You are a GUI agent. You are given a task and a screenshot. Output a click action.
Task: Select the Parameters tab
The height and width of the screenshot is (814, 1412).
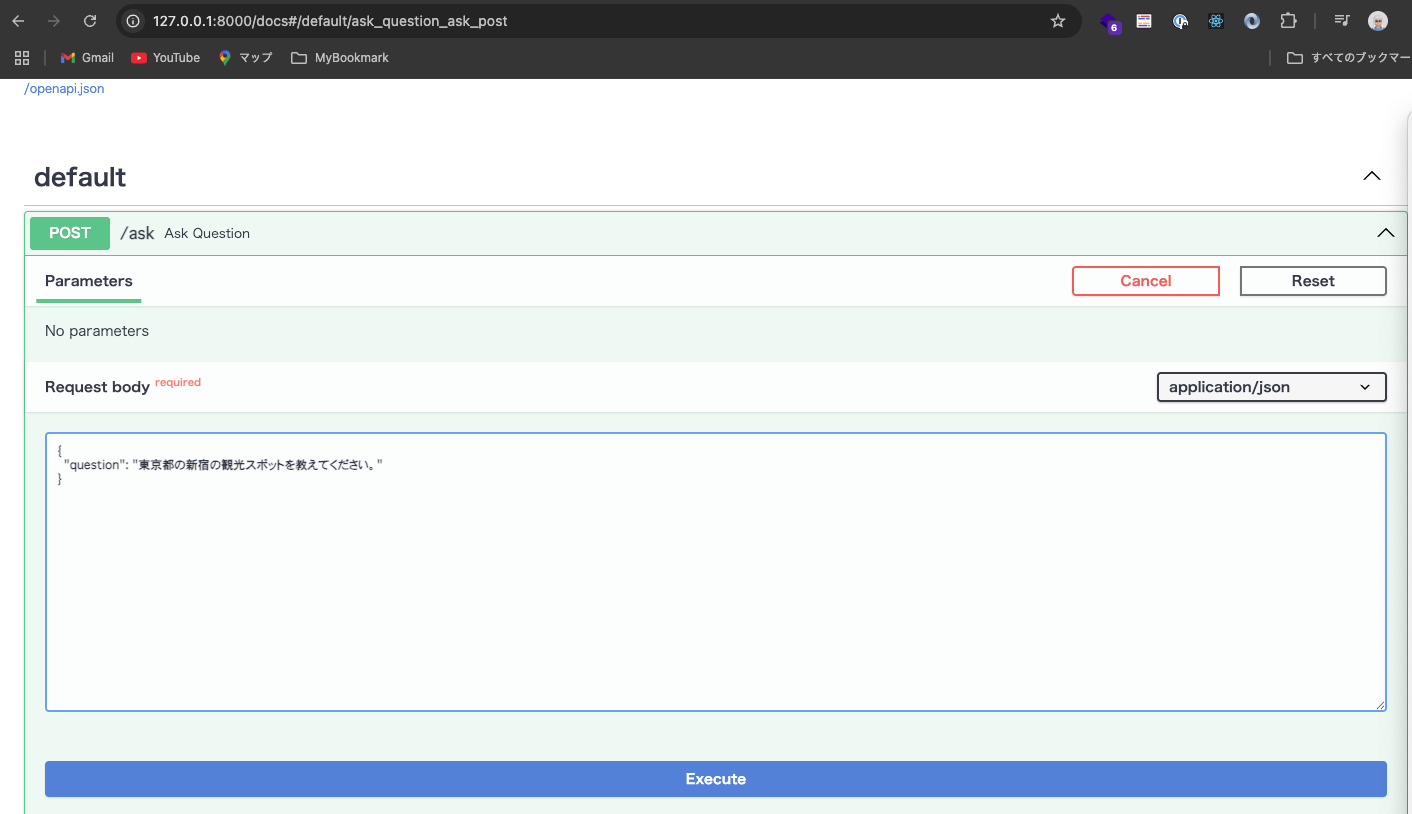tap(89, 281)
